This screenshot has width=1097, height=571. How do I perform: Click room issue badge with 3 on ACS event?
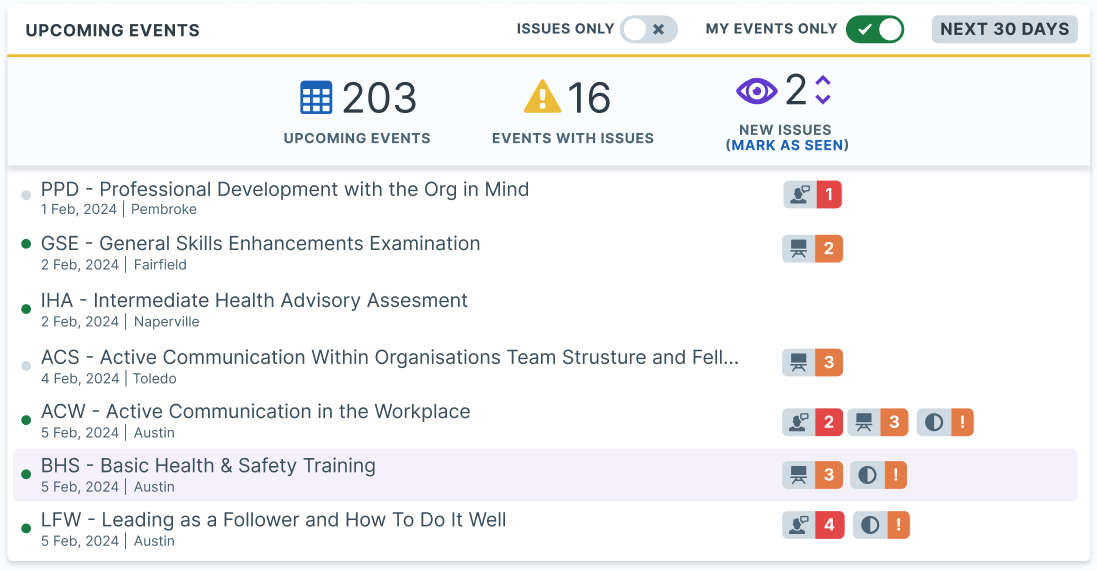(x=812, y=362)
